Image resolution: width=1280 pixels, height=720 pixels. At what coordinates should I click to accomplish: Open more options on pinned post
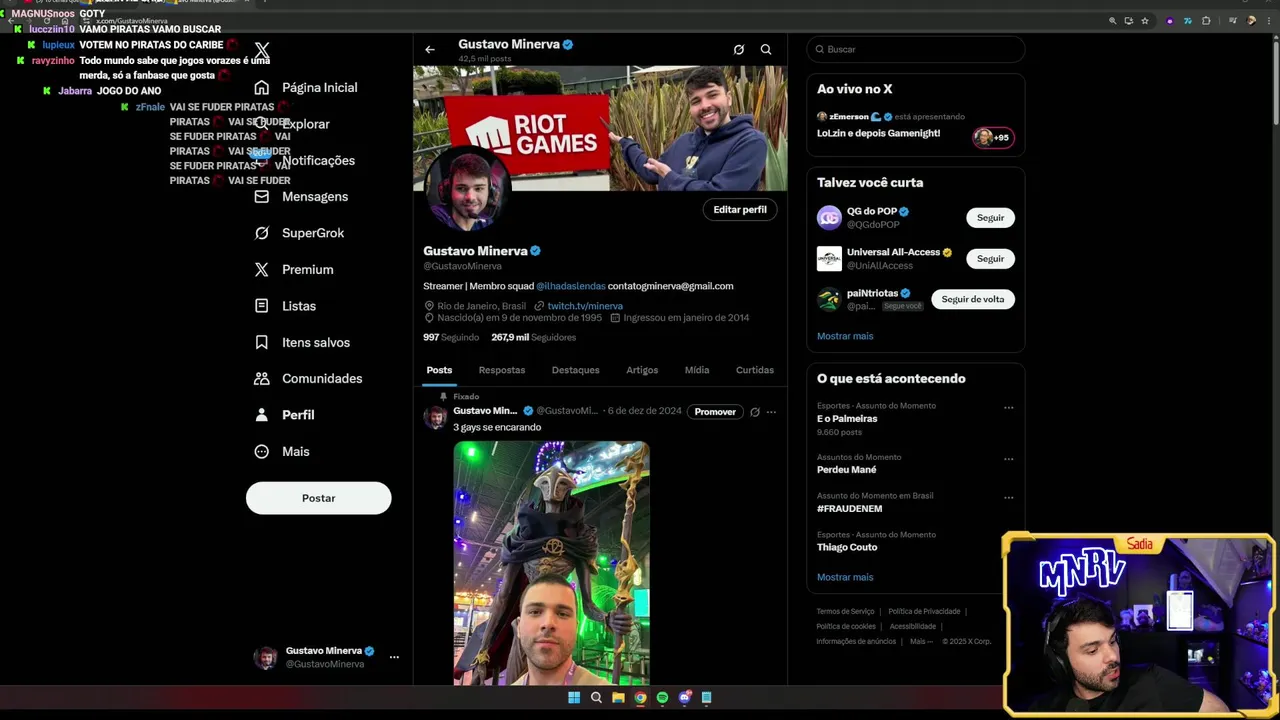click(771, 412)
